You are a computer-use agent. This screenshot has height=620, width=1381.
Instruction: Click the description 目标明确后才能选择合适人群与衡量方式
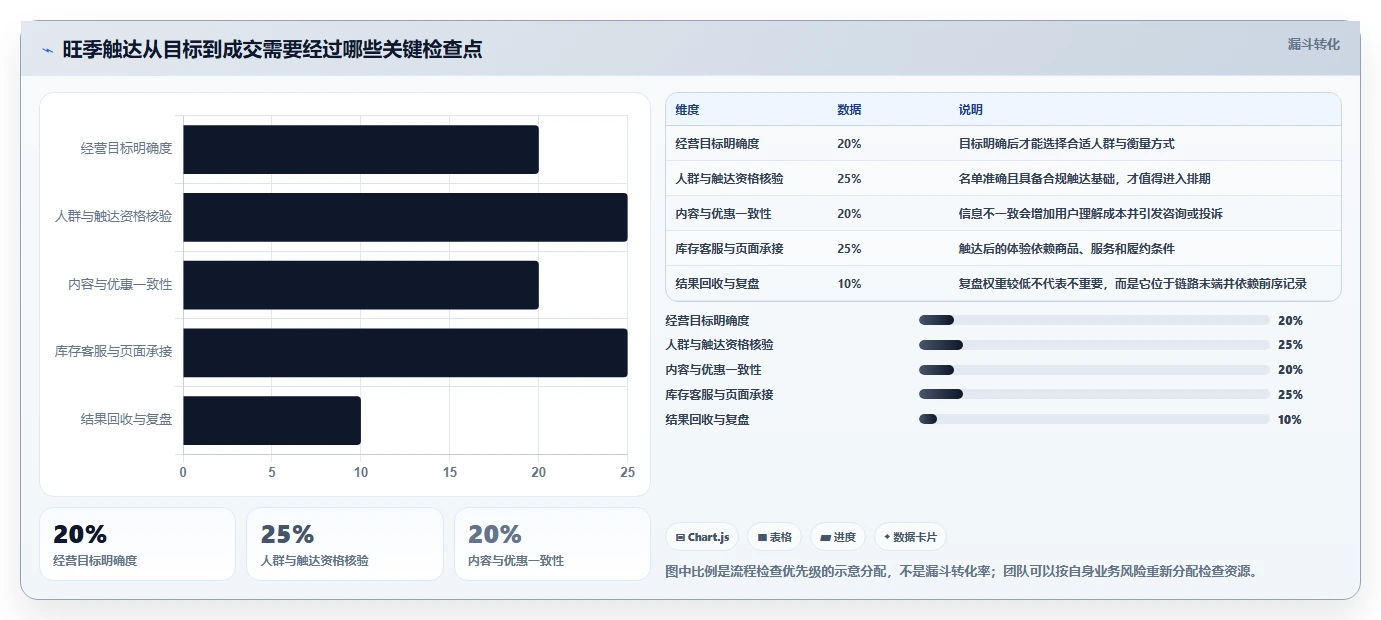(1066, 144)
